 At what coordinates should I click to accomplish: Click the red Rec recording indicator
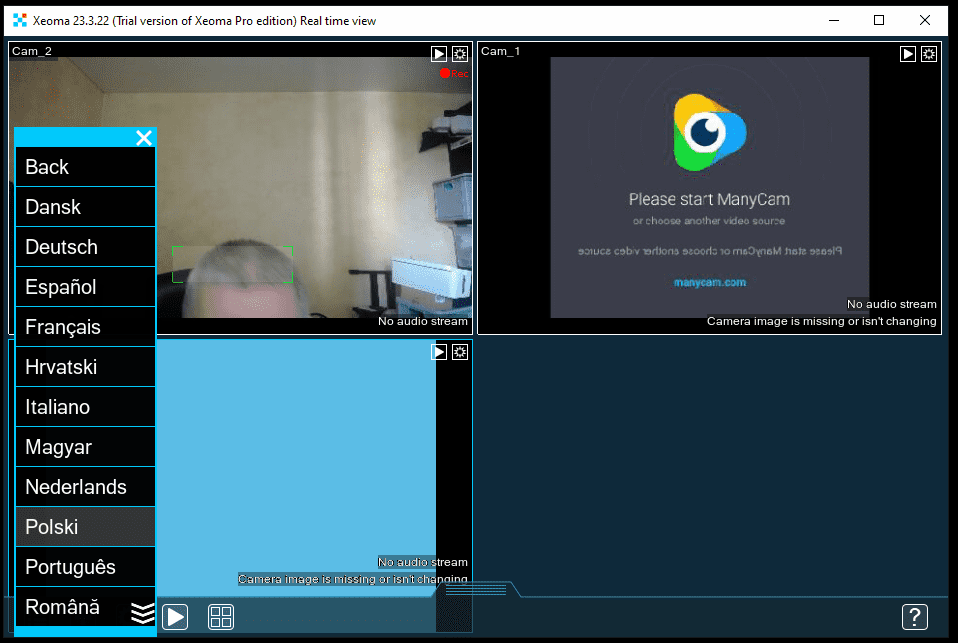tap(454, 73)
